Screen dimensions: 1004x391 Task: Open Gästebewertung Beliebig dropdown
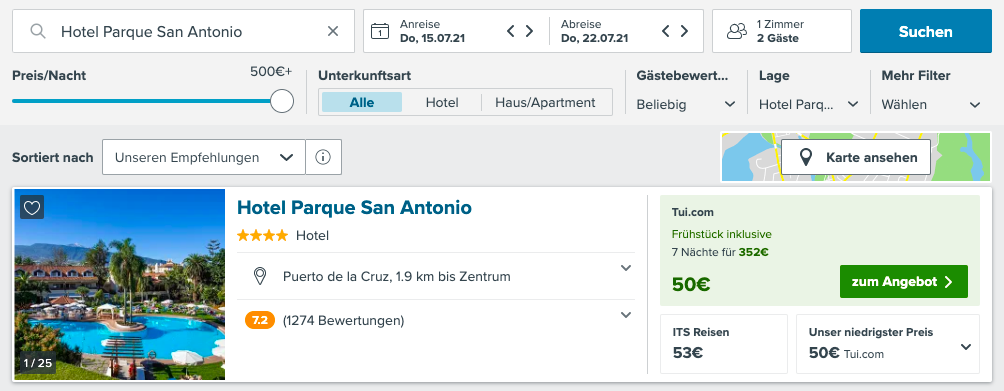pyautogui.click(x=686, y=104)
